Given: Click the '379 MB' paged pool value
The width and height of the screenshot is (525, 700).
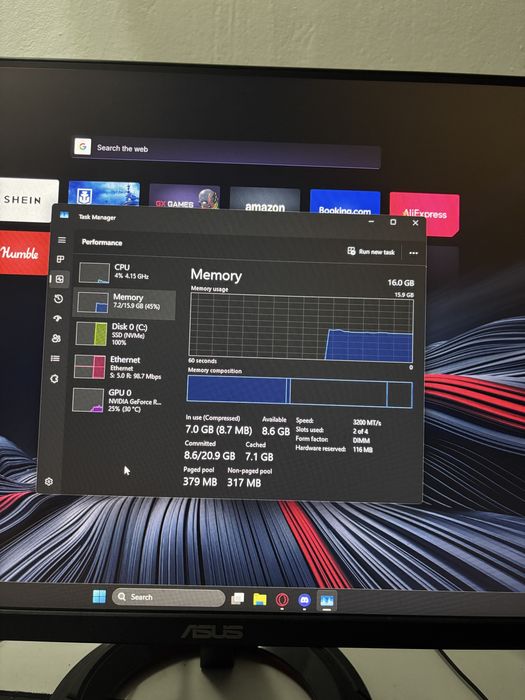Looking at the screenshot, I should (200, 482).
